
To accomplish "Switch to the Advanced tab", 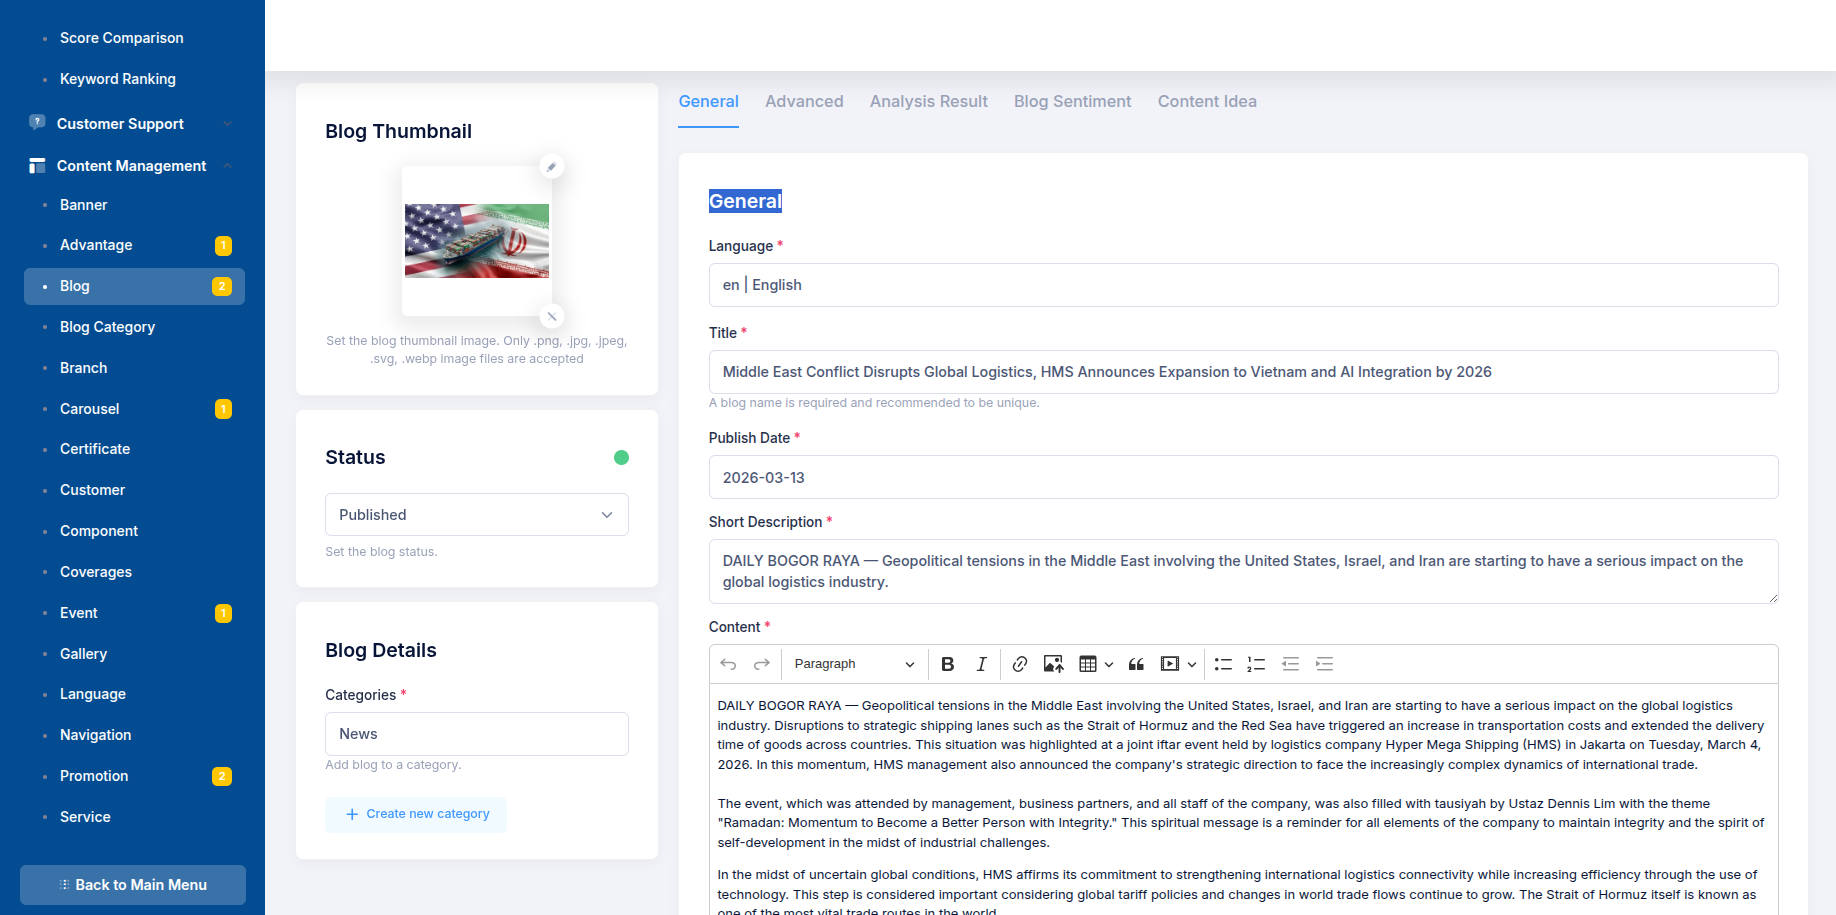I will click(x=804, y=101).
